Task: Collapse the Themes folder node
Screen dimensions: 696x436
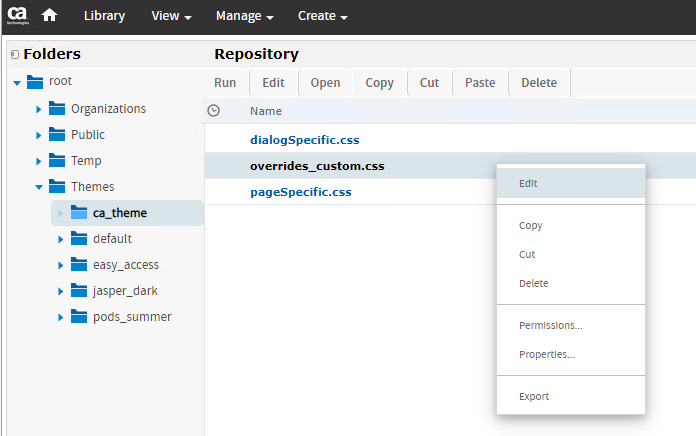Action: tap(38, 187)
